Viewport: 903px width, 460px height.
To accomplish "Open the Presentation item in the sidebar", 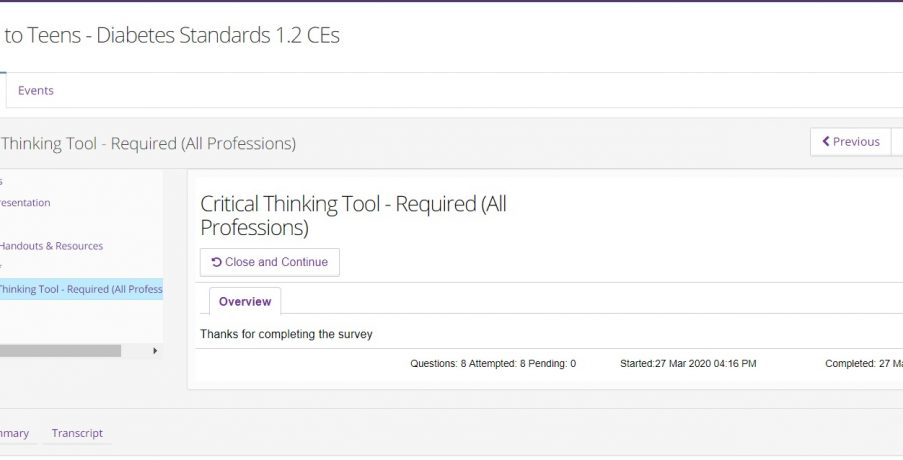I will click(x=25, y=203).
